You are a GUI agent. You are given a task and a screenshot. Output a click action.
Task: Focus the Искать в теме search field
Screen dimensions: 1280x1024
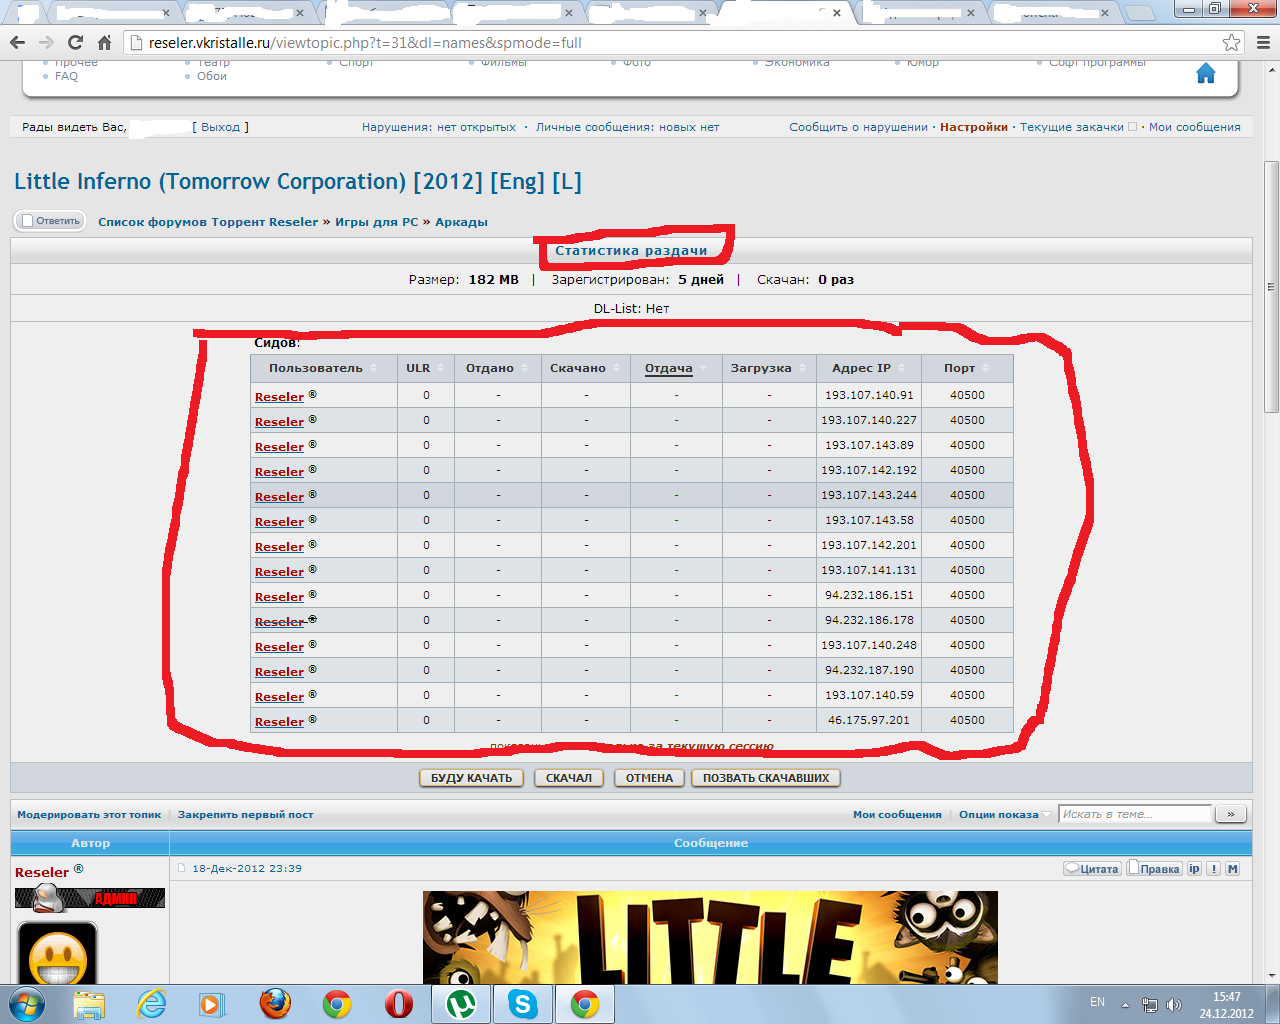pos(1135,814)
